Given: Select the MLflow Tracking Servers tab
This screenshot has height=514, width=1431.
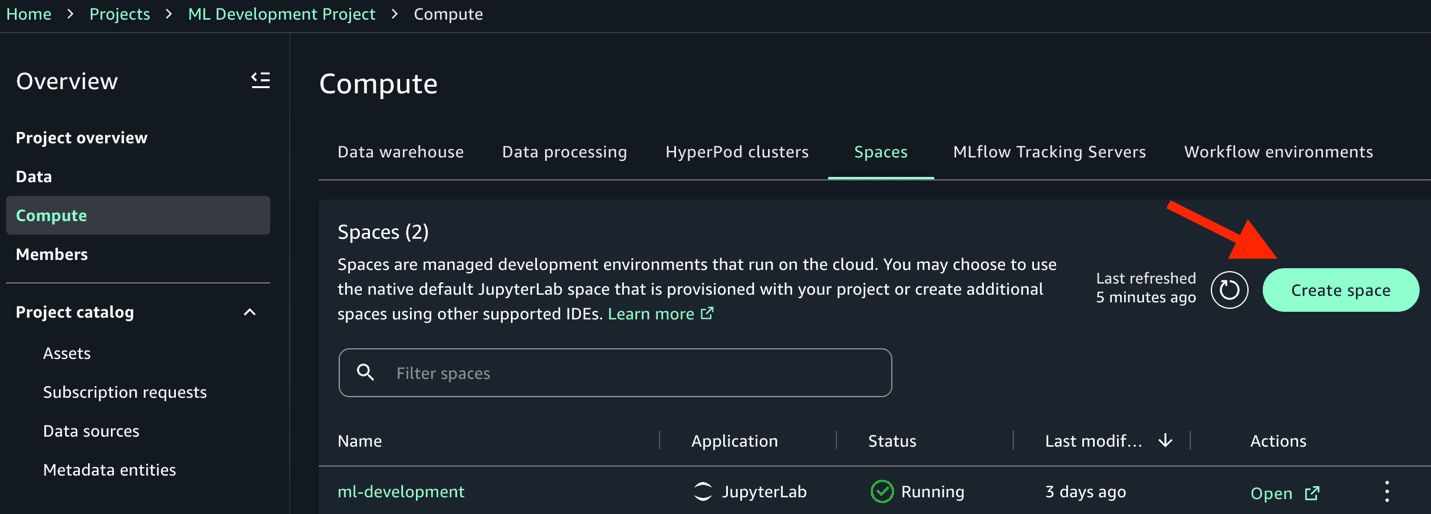Looking at the screenshot, I should click(x=1049, y=152).
